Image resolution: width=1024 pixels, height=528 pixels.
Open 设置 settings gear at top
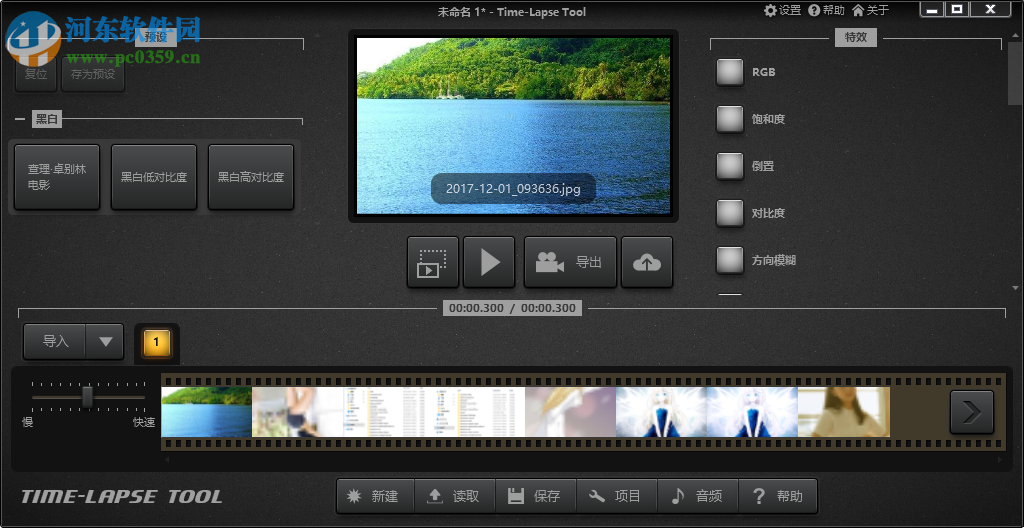pos(782,10)
